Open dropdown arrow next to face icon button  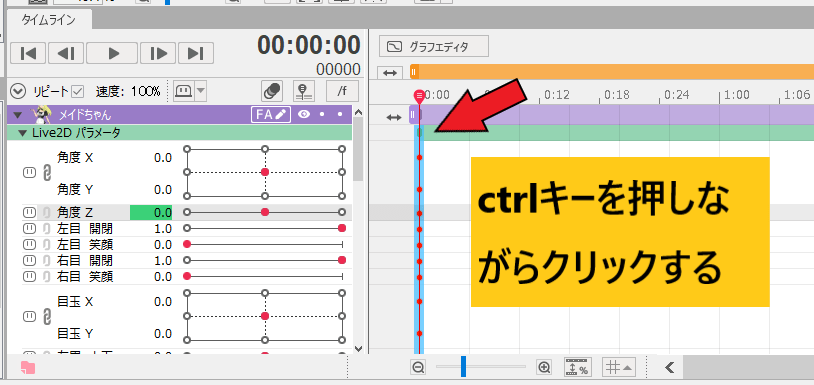[201, 91]
